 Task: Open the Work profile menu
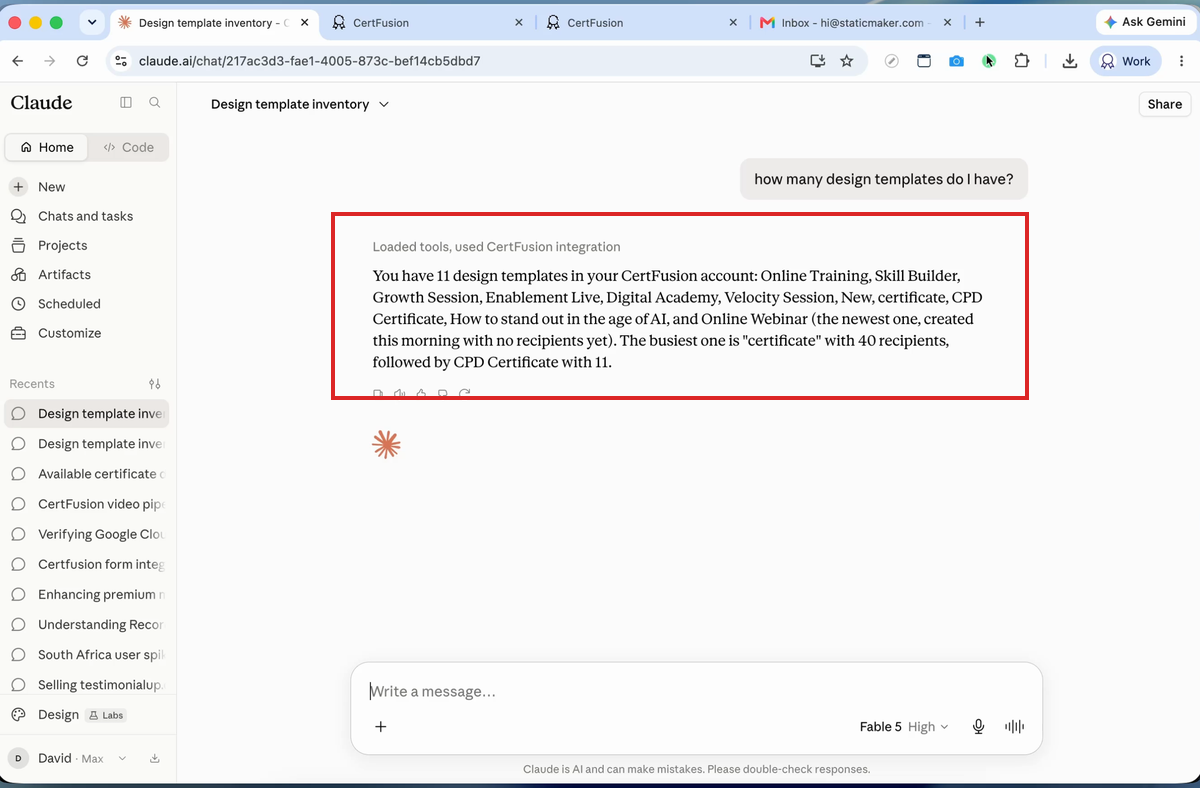tap(1126, 61)
